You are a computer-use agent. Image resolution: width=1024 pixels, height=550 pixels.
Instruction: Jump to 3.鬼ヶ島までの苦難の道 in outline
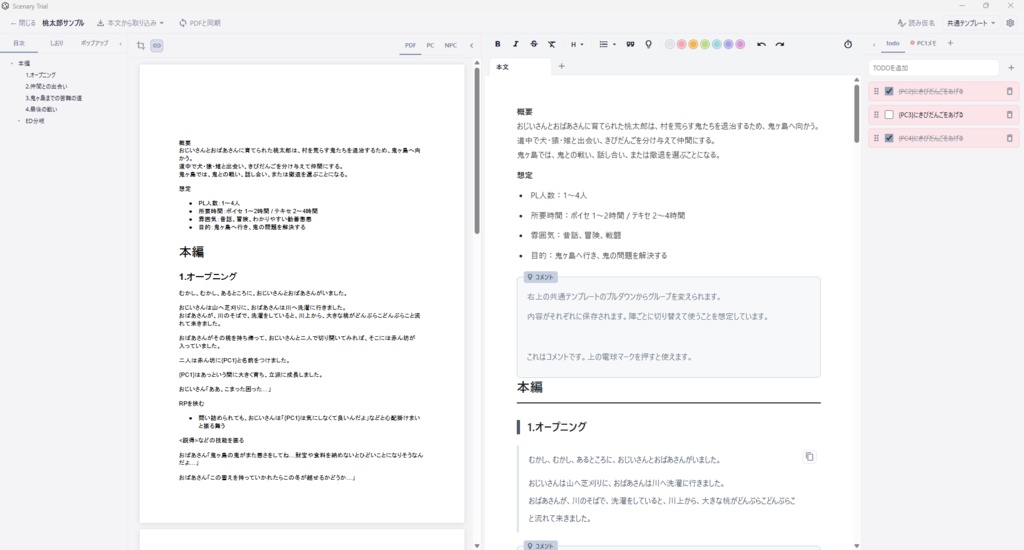point(54,98)
